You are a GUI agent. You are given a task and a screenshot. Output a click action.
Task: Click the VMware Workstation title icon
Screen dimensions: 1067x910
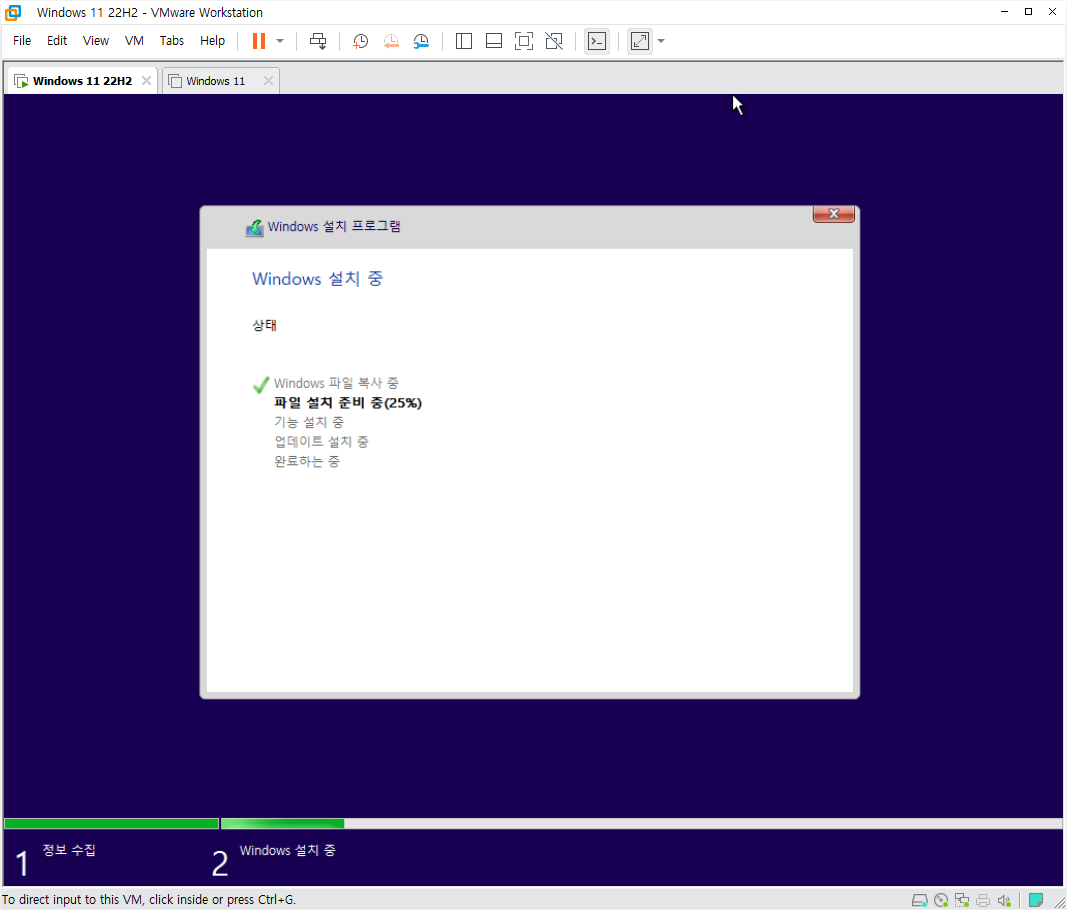click(13, 12)
